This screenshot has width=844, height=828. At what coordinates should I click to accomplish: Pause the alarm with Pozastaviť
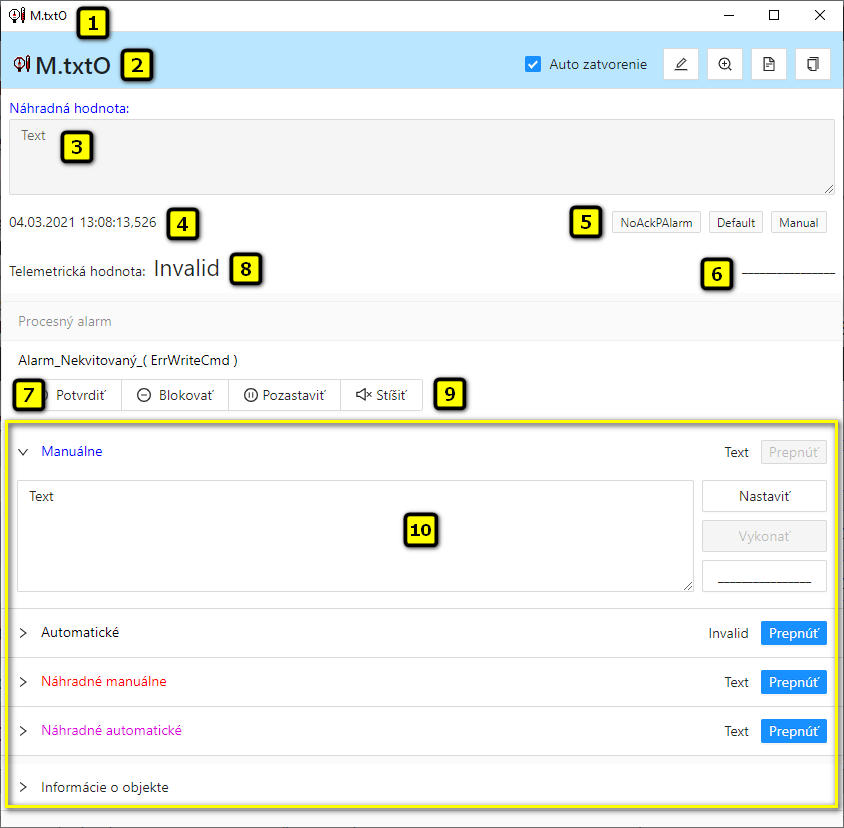(x=285, y=395)
